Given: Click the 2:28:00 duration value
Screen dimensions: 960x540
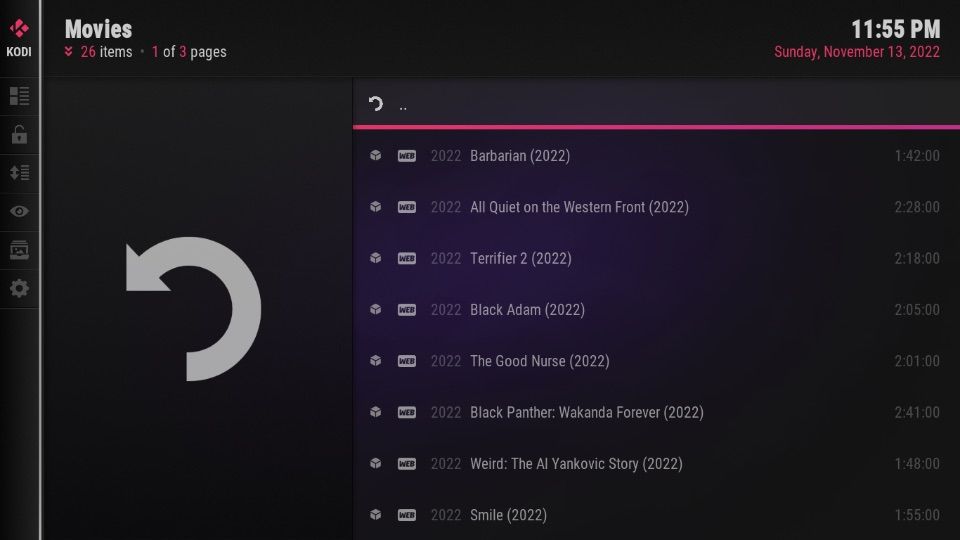Looking at the screenshot, I should [x=917, y=207].
